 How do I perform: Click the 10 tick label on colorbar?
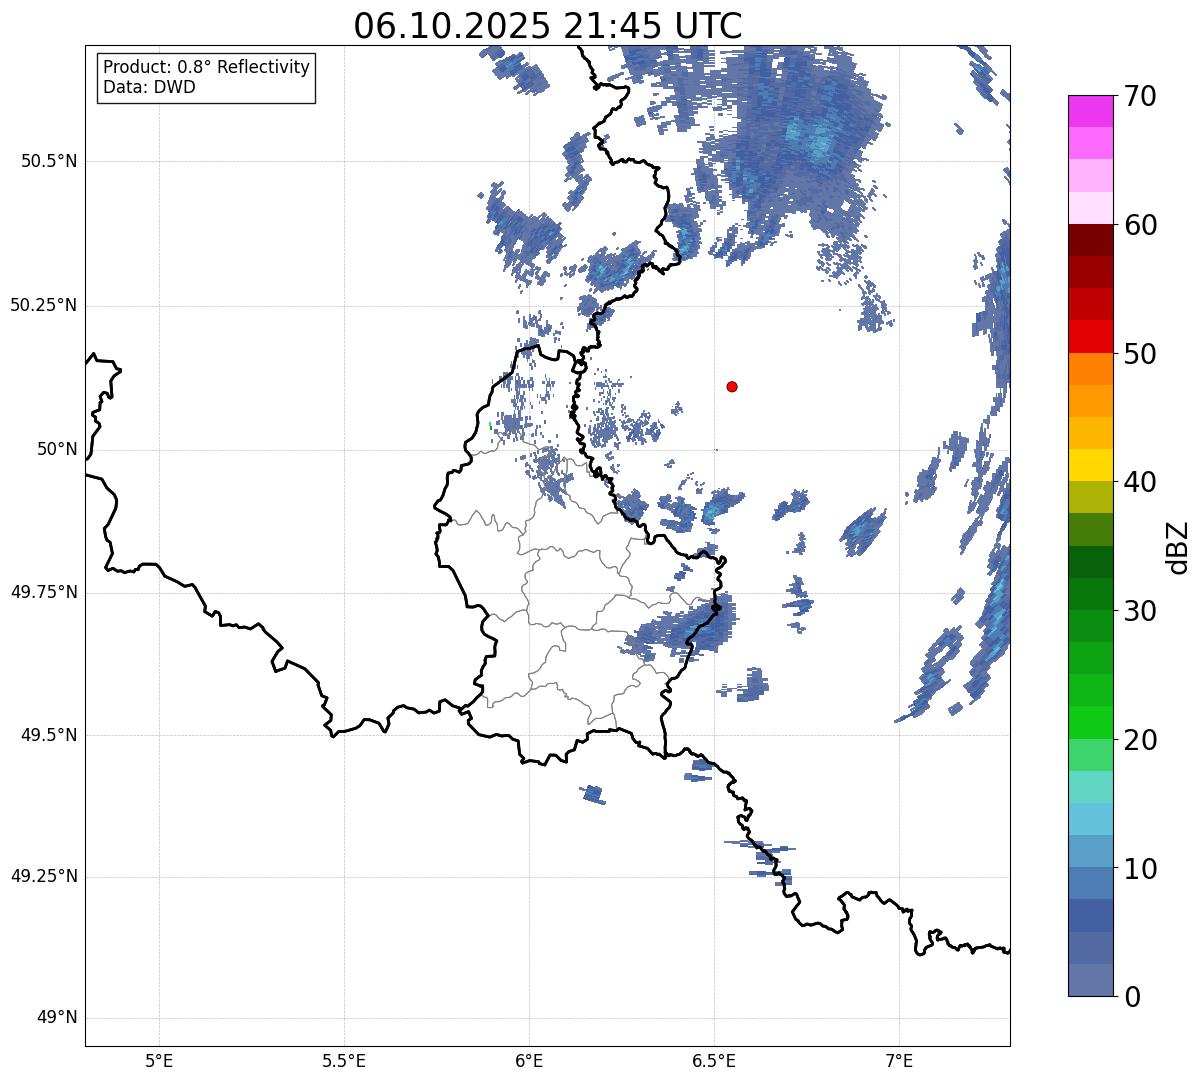(1140, 869)
